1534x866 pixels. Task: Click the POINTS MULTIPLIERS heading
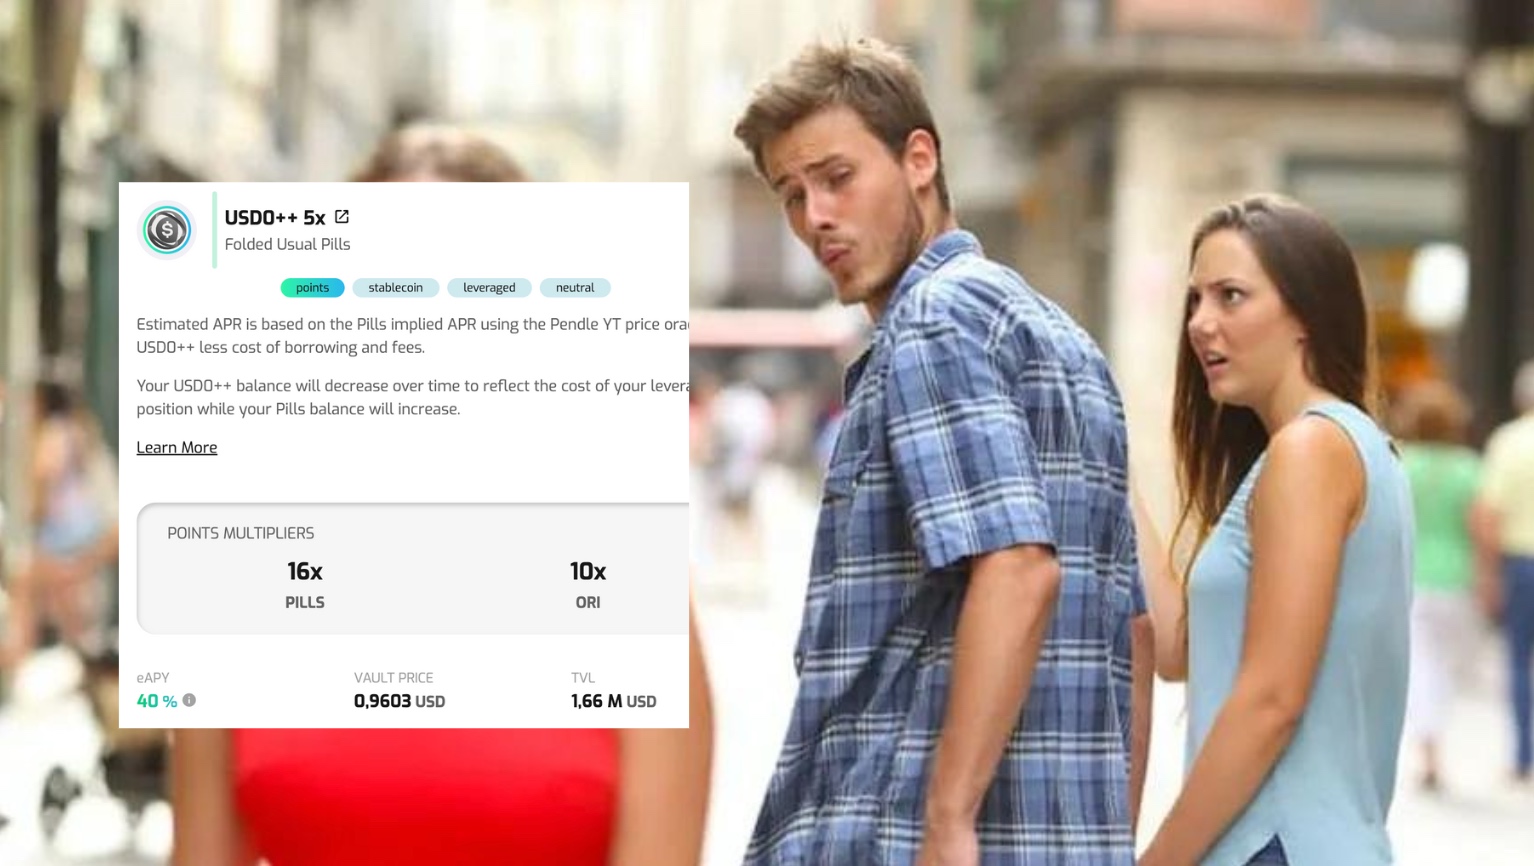coord(241,533)
